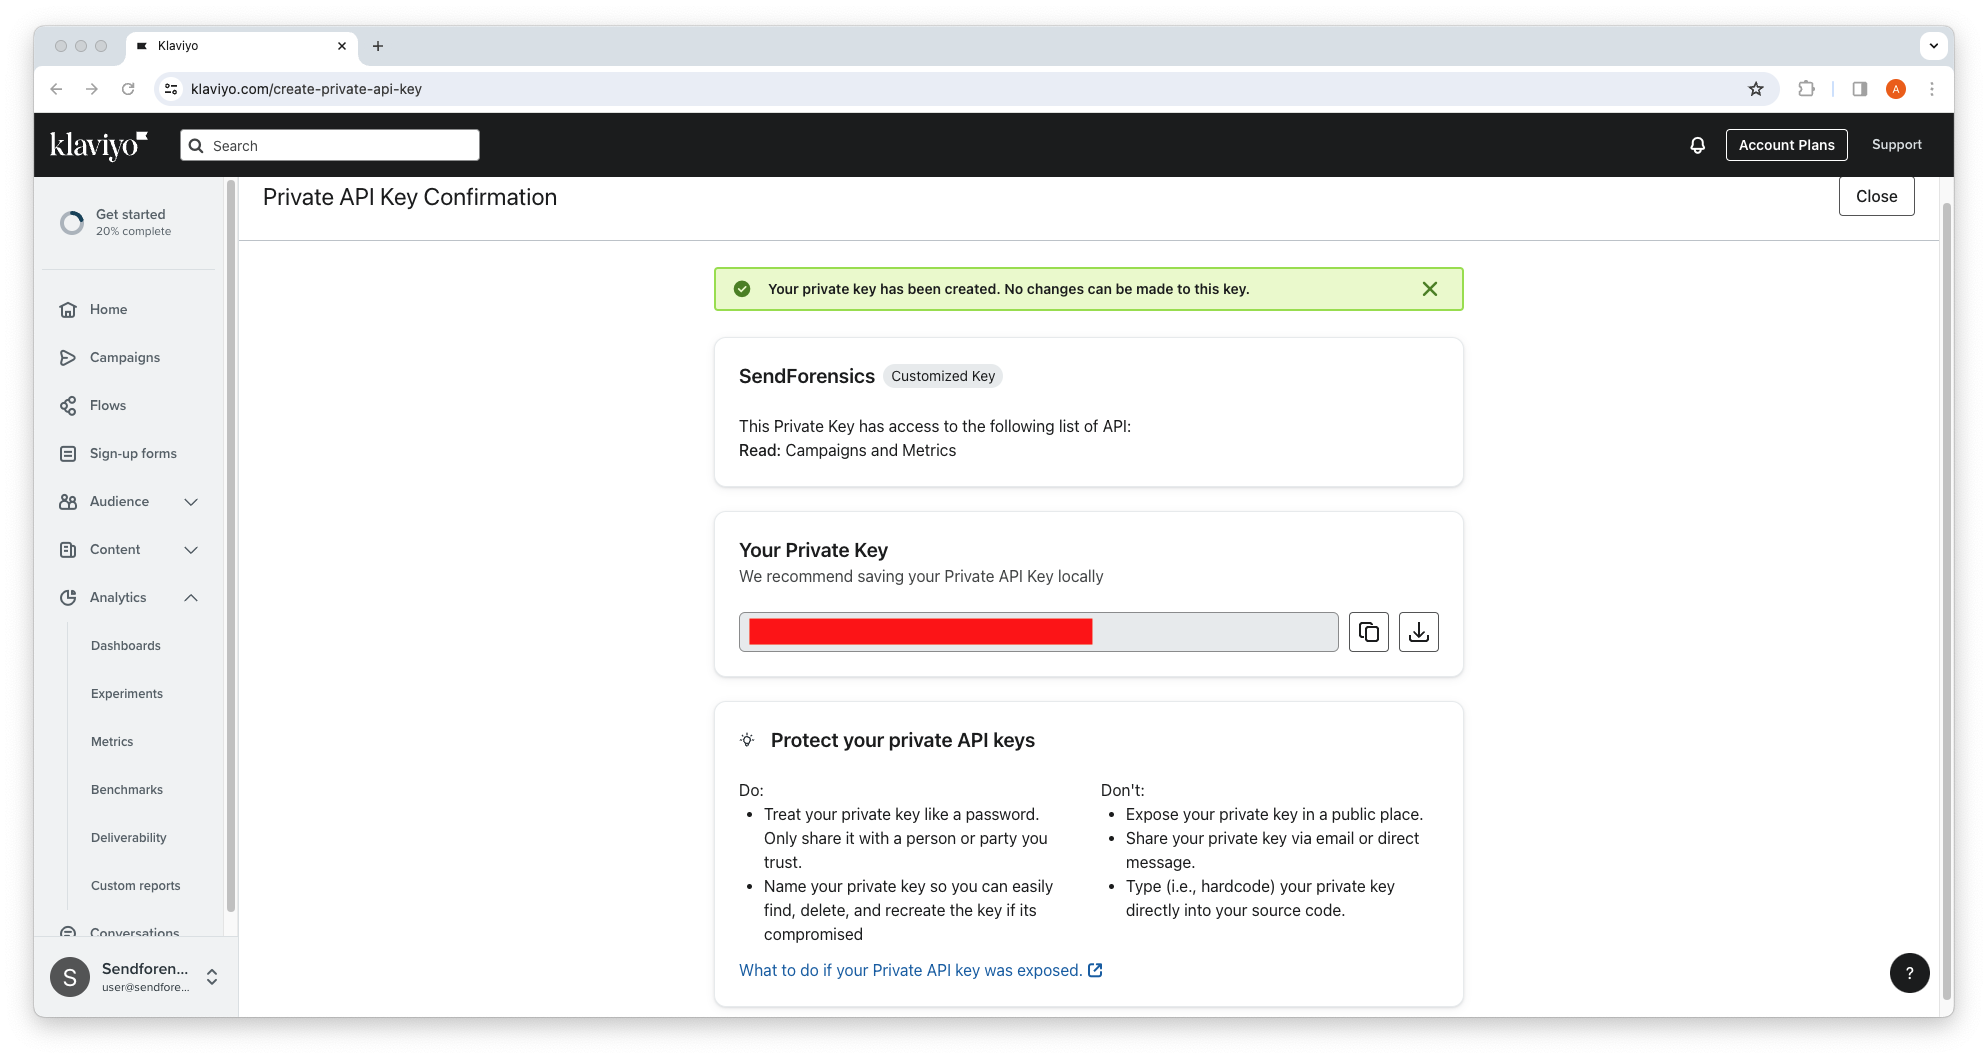Image resolution: width=1988 pixels, height=1059 pixels.
Task: Open Sign-up forms
Action: [133, 454]
